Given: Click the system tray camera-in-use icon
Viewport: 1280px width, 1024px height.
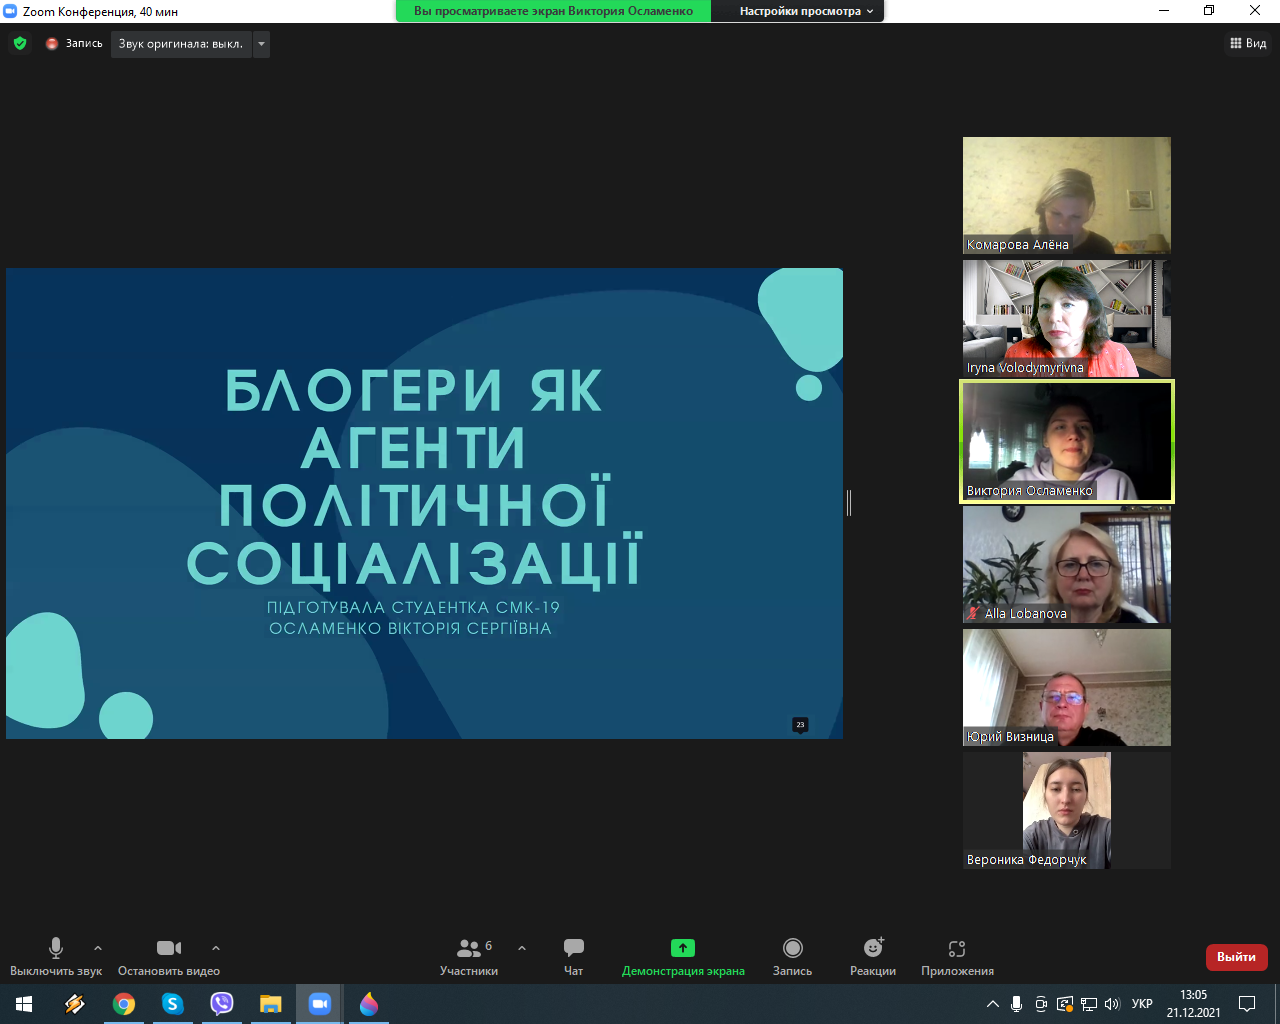Looking at the screenshot, I should 1041,1004.
